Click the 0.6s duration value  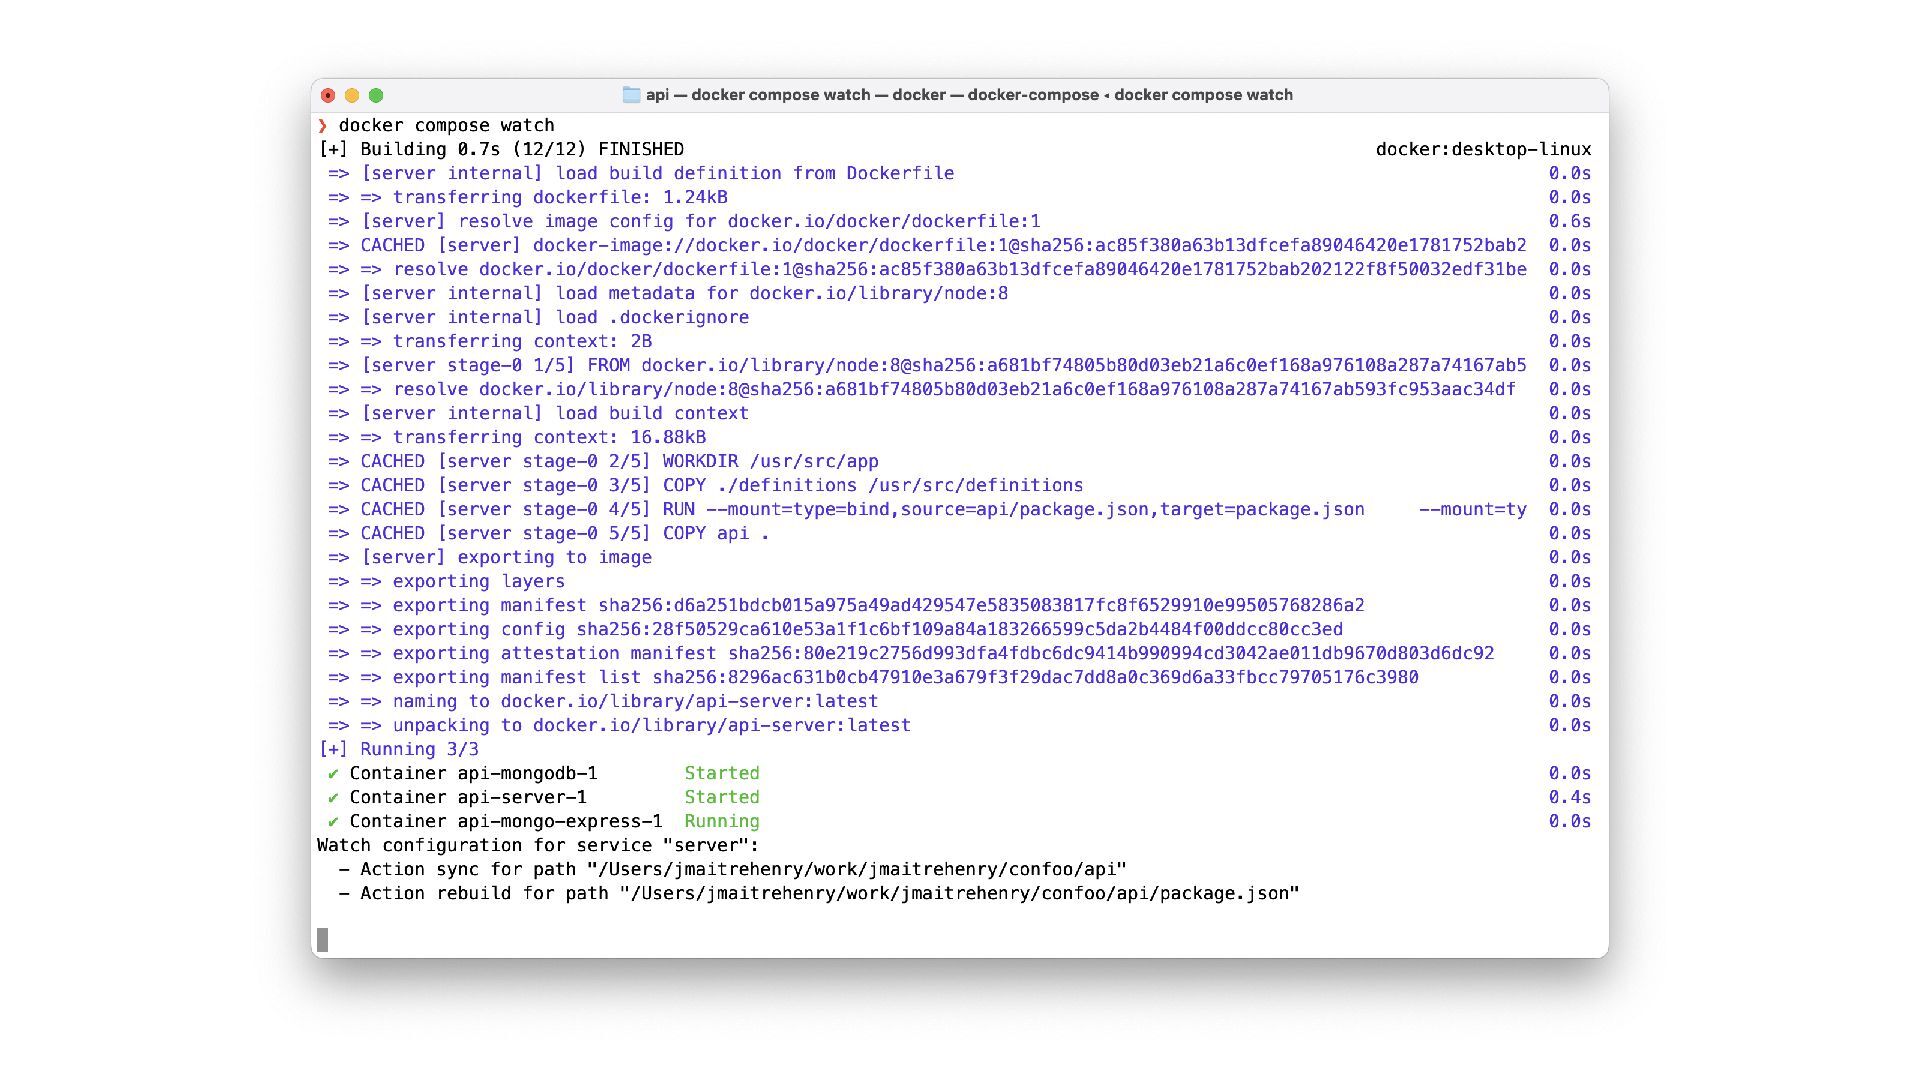tap(1570, 221)
